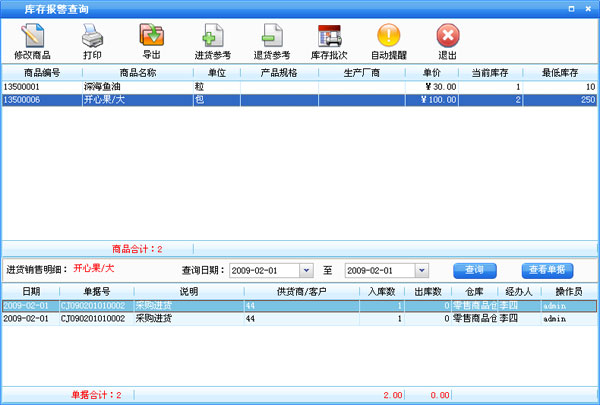Click the 修改商品 edit product icon
The image size is (600, 405).
33,38
